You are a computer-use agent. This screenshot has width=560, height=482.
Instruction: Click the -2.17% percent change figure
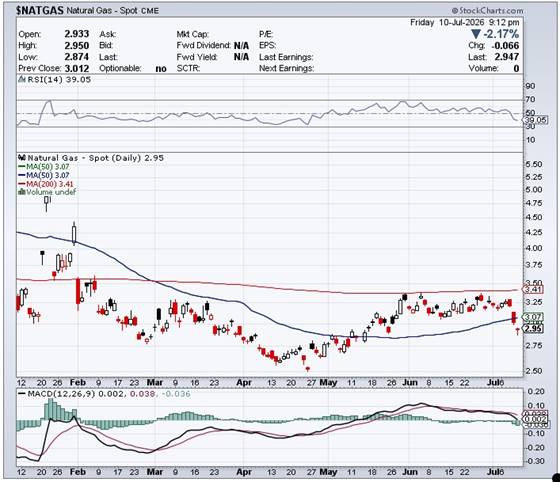[x=501, y=34]
